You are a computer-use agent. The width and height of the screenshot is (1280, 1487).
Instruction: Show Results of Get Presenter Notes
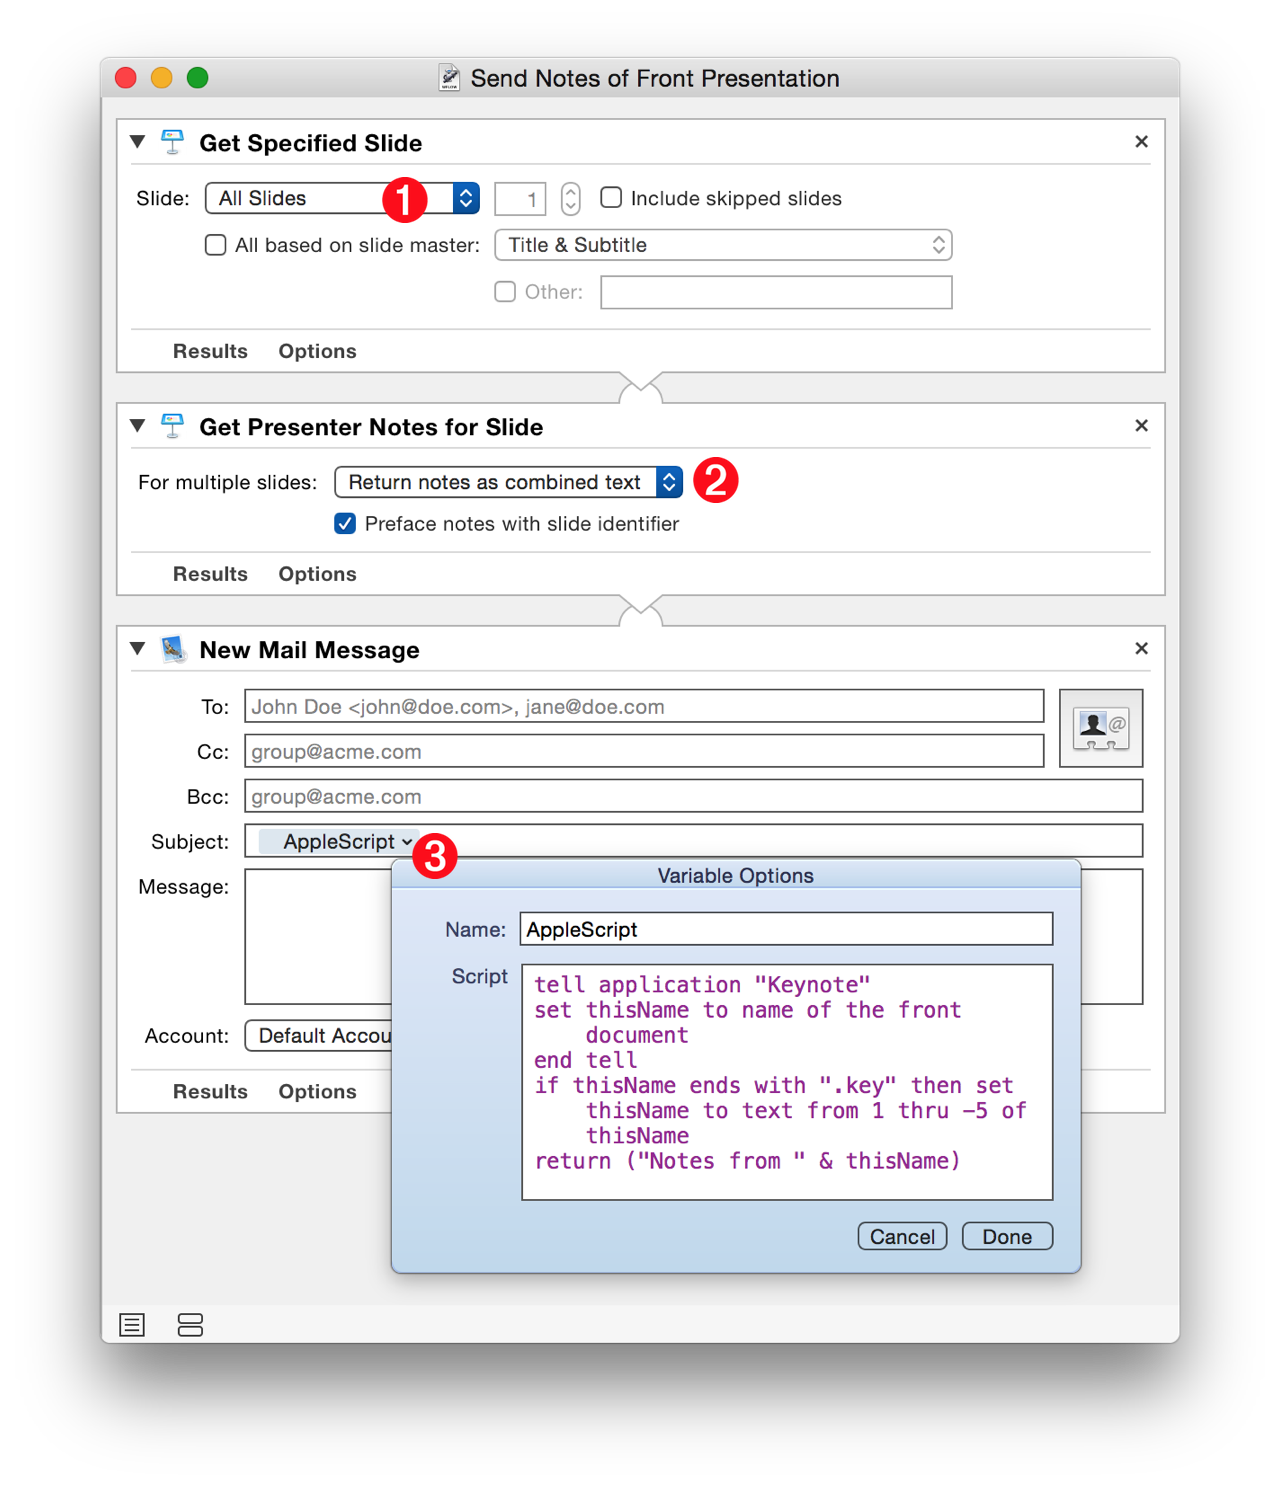pyautogui.click(x=210, y=574)
